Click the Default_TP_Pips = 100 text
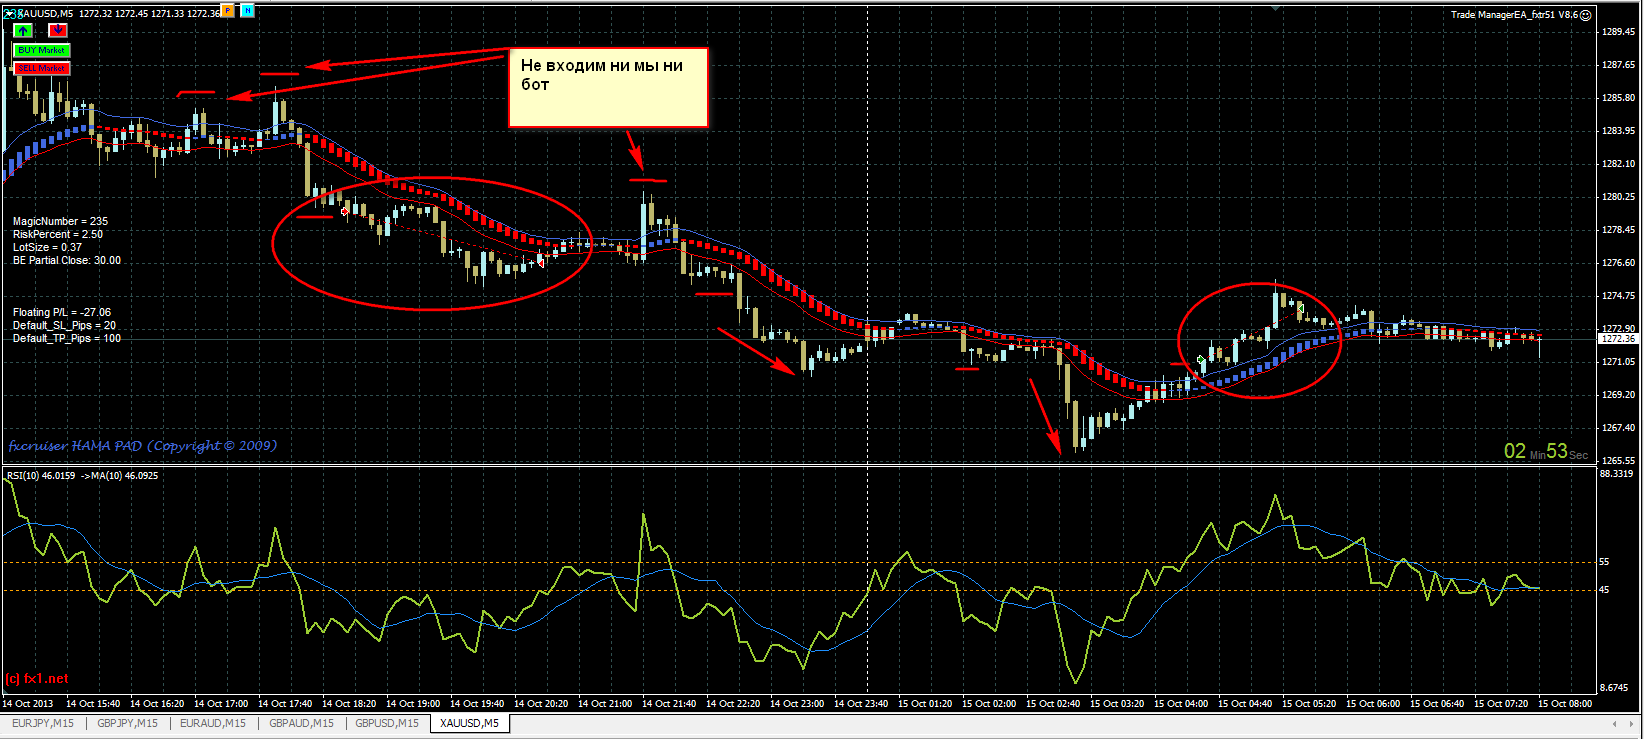The height and width of the screenshot is (739, 1644). [67, 338]
